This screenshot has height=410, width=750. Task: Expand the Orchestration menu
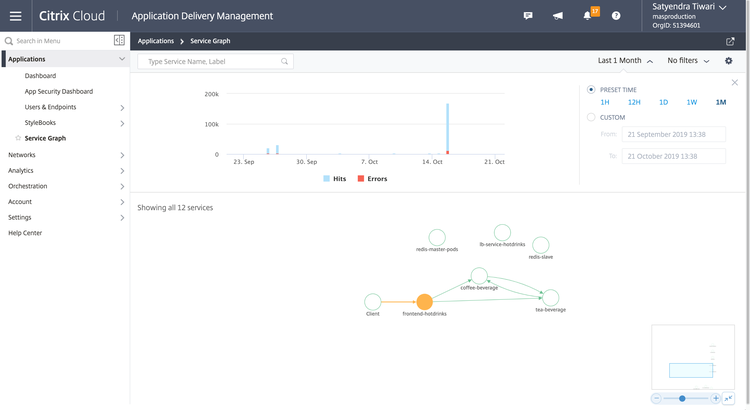click(x=122, y=187)
